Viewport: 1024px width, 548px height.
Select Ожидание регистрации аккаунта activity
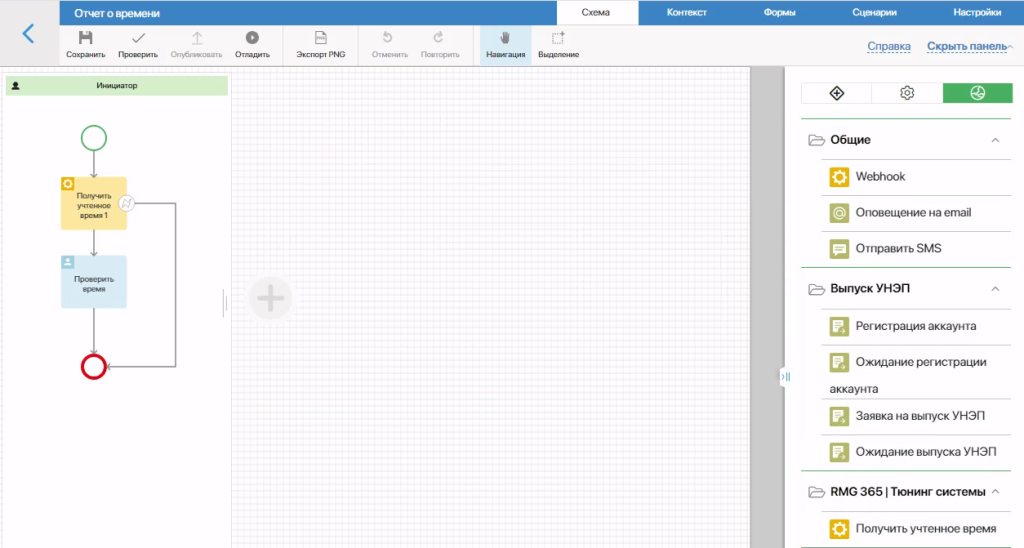pyautogui.click(x=916, y=375)
